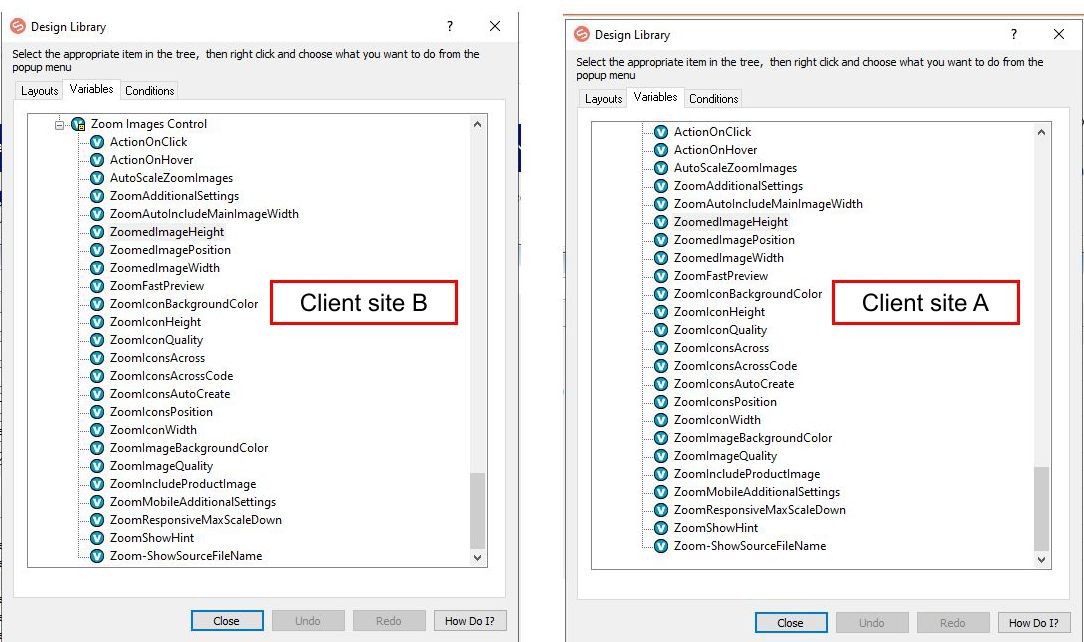Click the ZoomIconsAutoCreate icon in right dialog
The height and width of the screenshot is (642, 1084).
tap(661, 384)
